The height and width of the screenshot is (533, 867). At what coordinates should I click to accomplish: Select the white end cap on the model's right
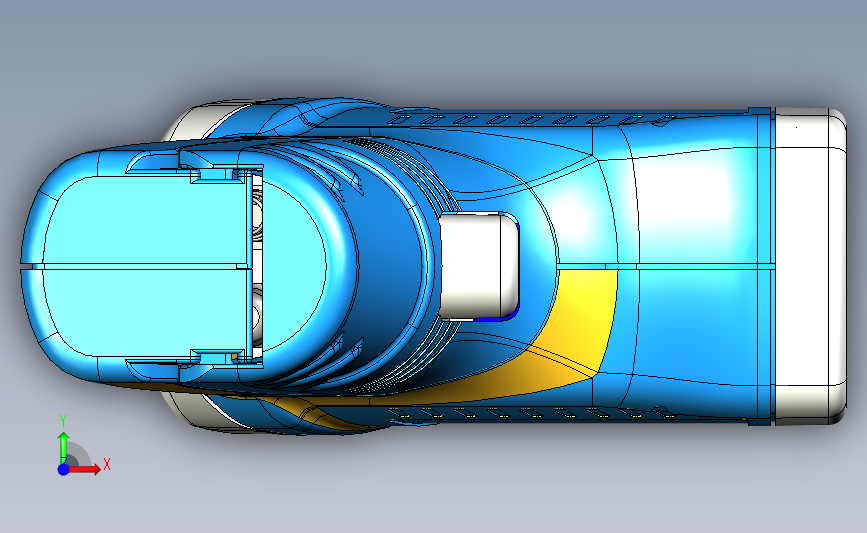811,266
